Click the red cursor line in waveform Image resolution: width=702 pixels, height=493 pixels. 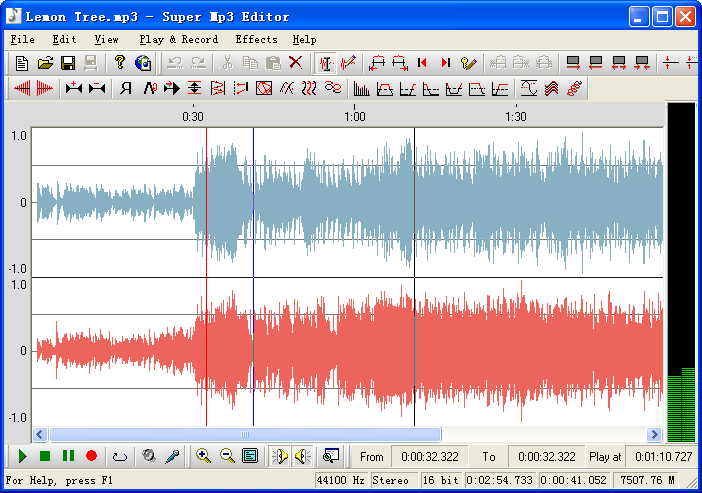pyautogui.click(x=206, y=277)
